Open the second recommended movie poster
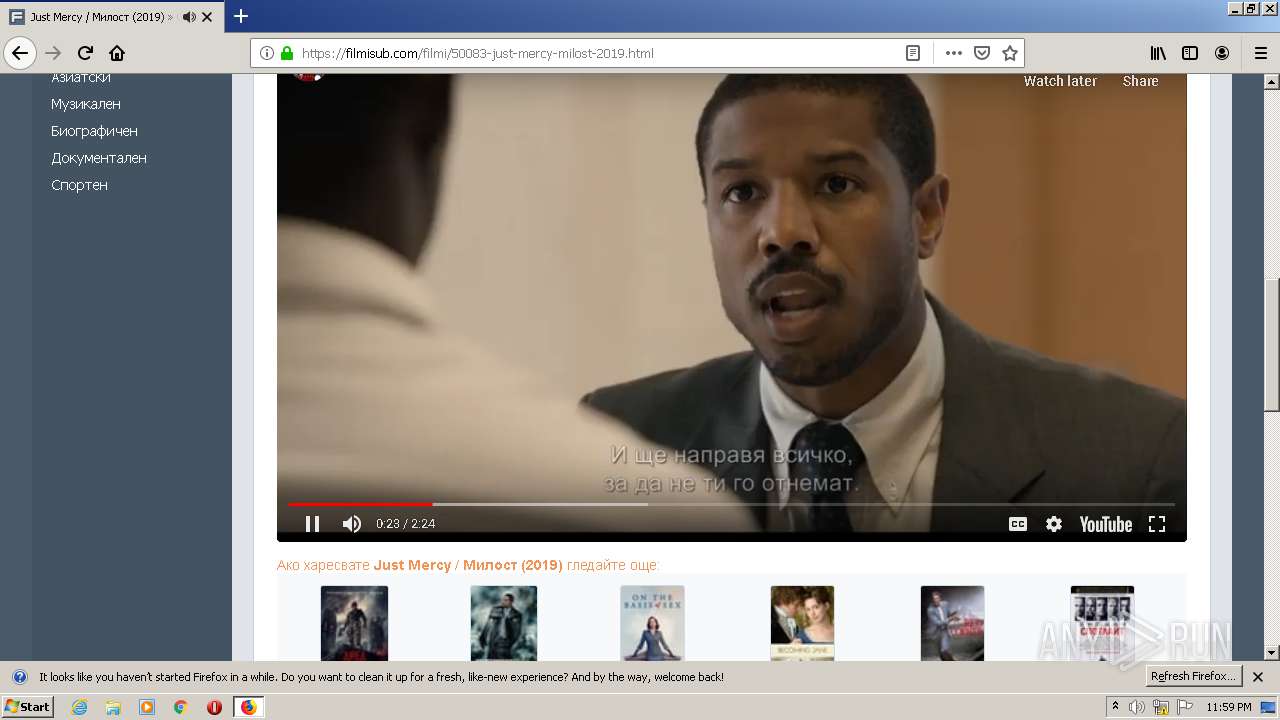 click(x=504, y=623)
